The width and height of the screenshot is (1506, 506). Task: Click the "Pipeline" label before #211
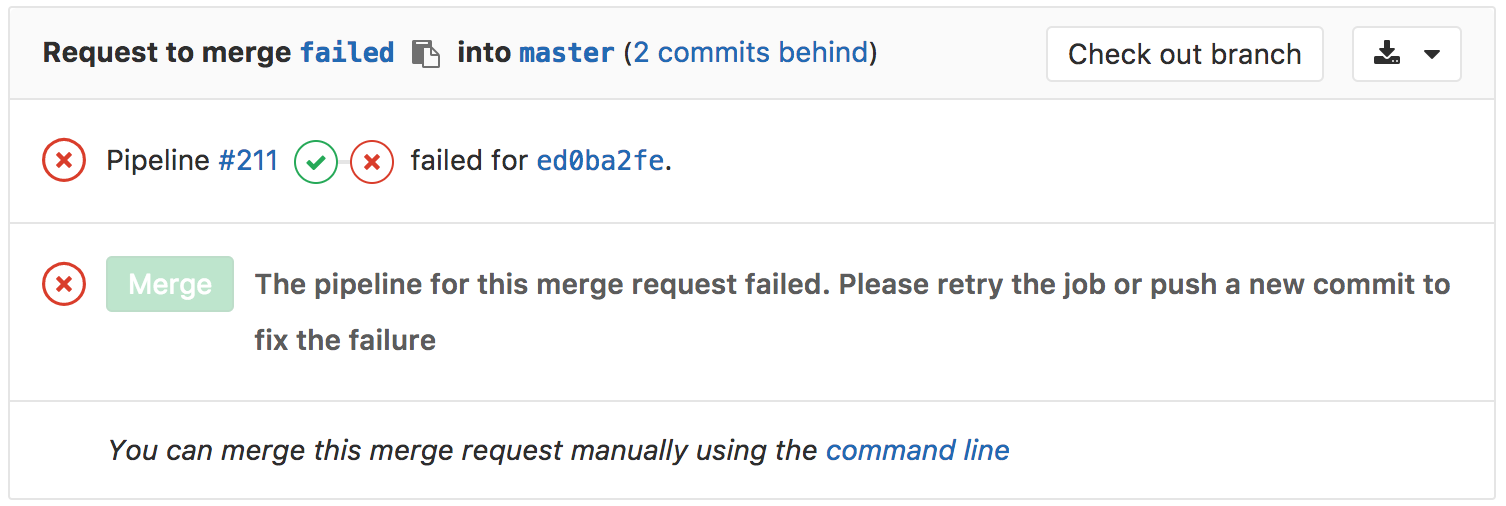click(x=158, y=161)
